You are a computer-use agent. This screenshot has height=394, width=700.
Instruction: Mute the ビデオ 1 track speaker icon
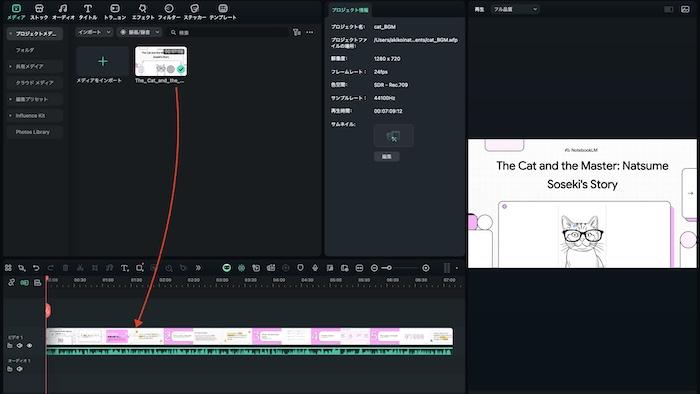20,345
